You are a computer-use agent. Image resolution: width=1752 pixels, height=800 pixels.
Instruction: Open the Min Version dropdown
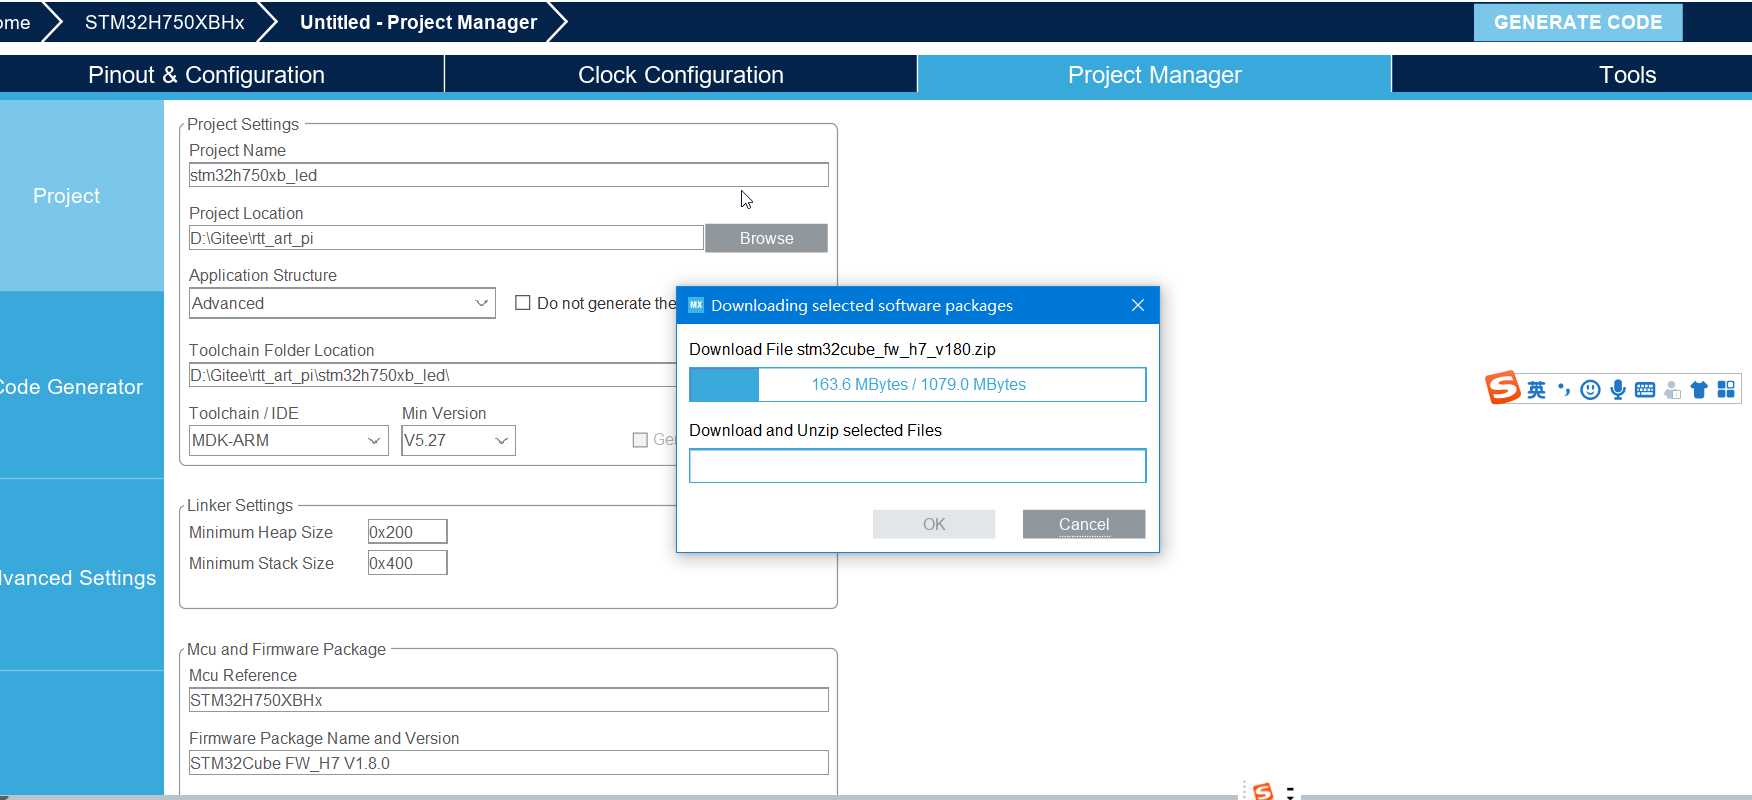(x=458, y=440)
